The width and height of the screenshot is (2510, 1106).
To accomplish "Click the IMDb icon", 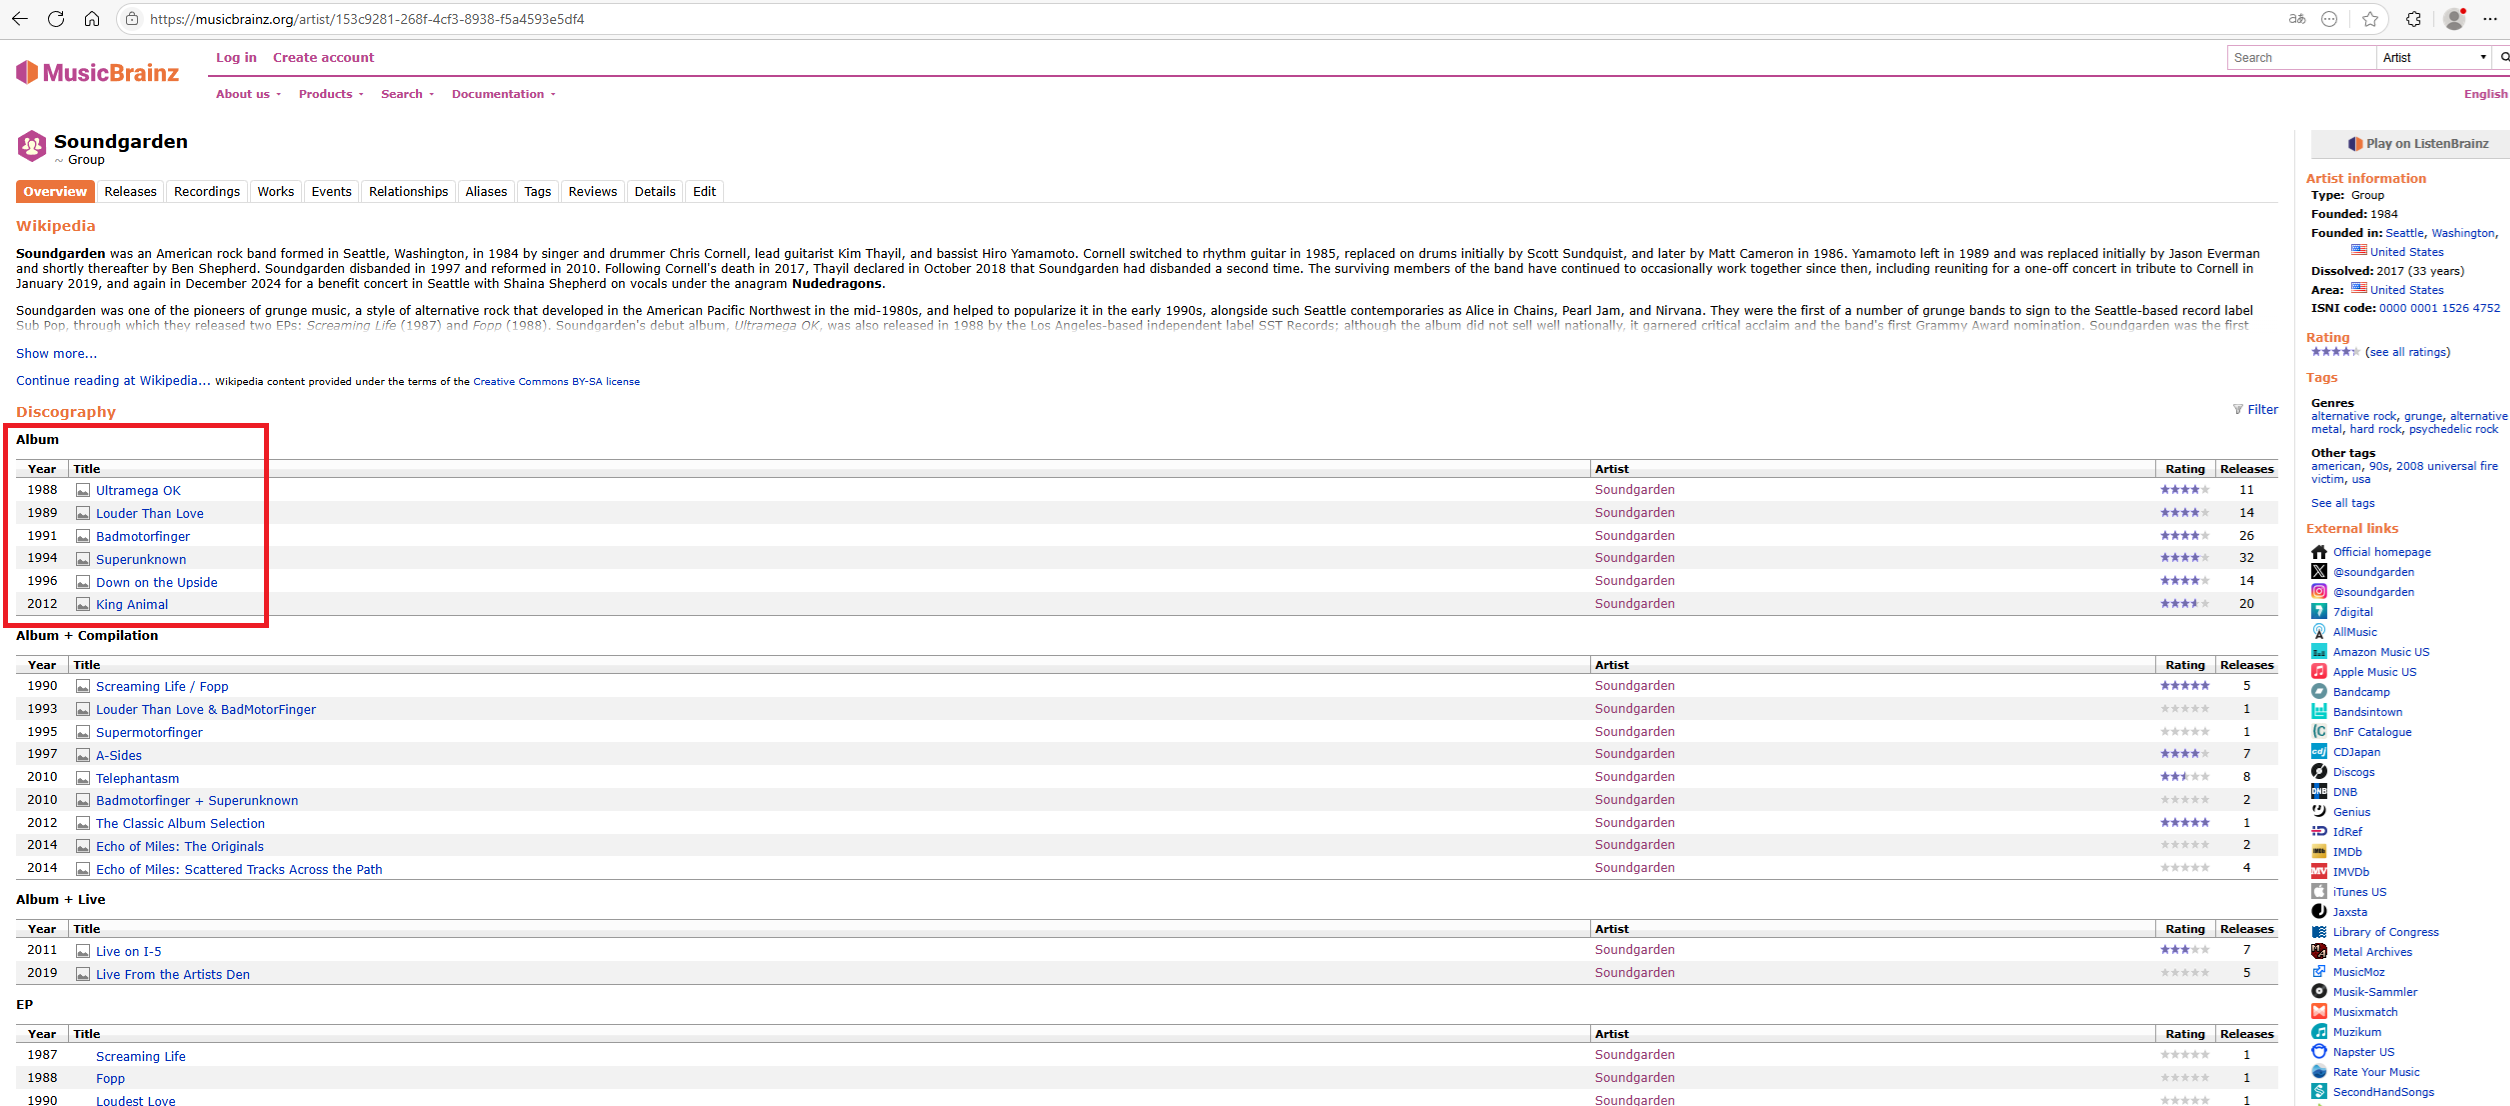I will tap(2319, 852).
